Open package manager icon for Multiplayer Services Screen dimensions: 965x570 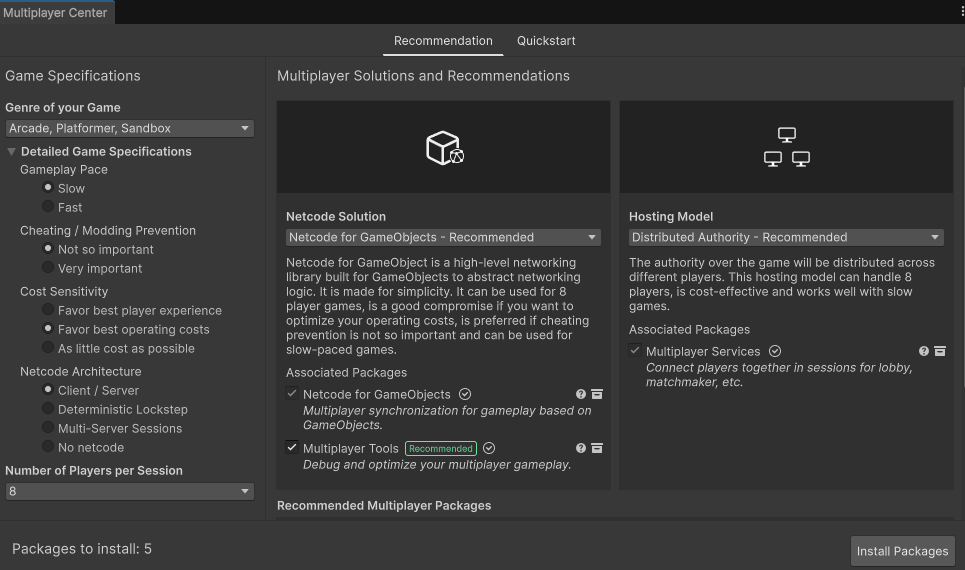coord(940,351)
